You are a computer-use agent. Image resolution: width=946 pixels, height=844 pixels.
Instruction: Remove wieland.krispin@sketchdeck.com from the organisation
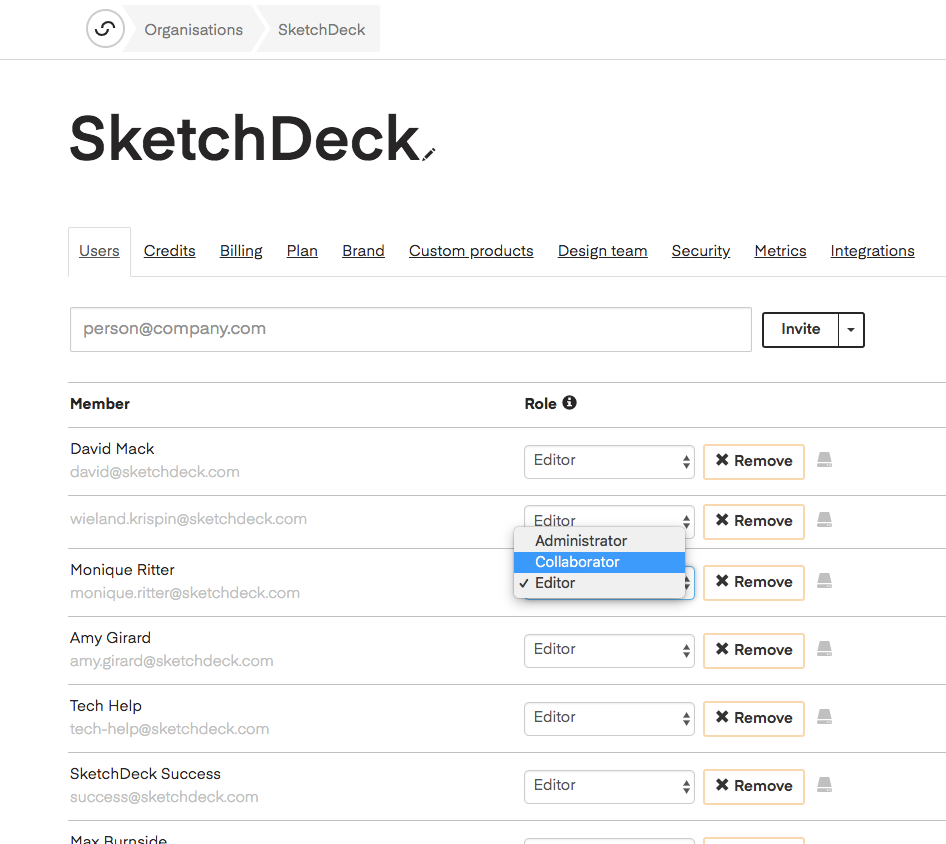tap(754, 521)
